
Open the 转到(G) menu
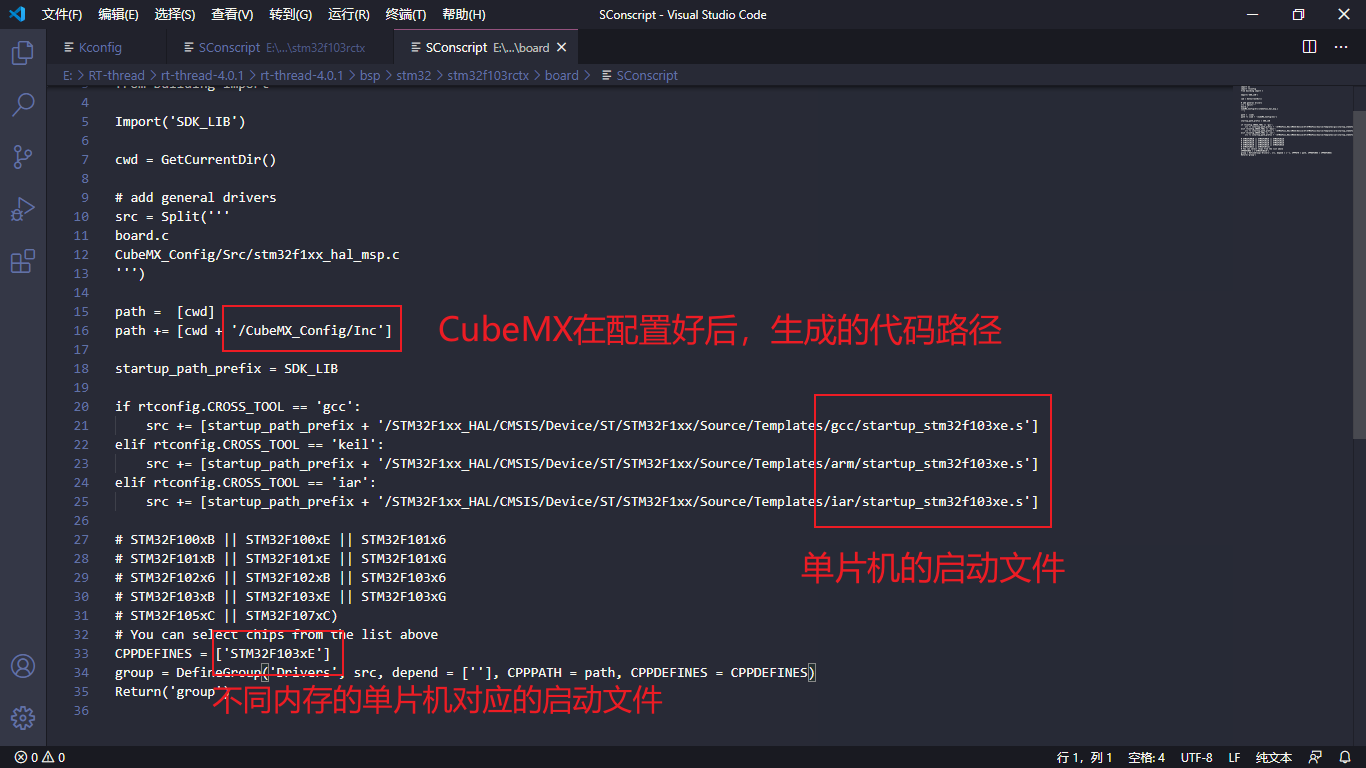tap(290, 14)
